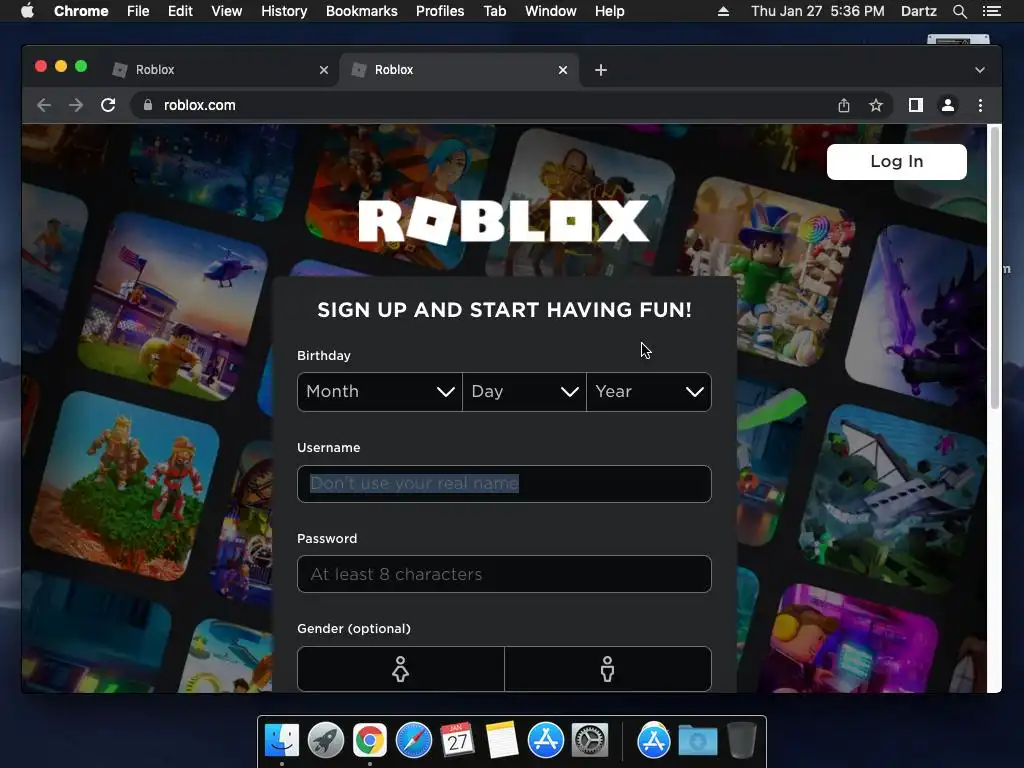Open the Month birthday dropdown
Viewport: 1024px width, 768px height.
tap(379, 392)
